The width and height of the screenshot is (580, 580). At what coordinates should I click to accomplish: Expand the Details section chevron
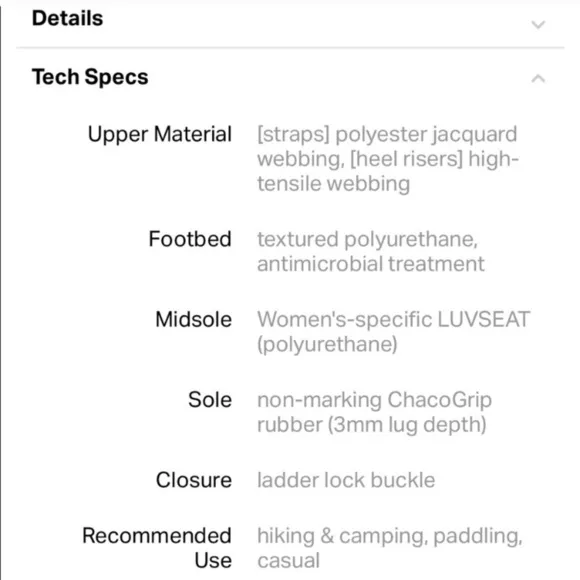click(538, 24)
